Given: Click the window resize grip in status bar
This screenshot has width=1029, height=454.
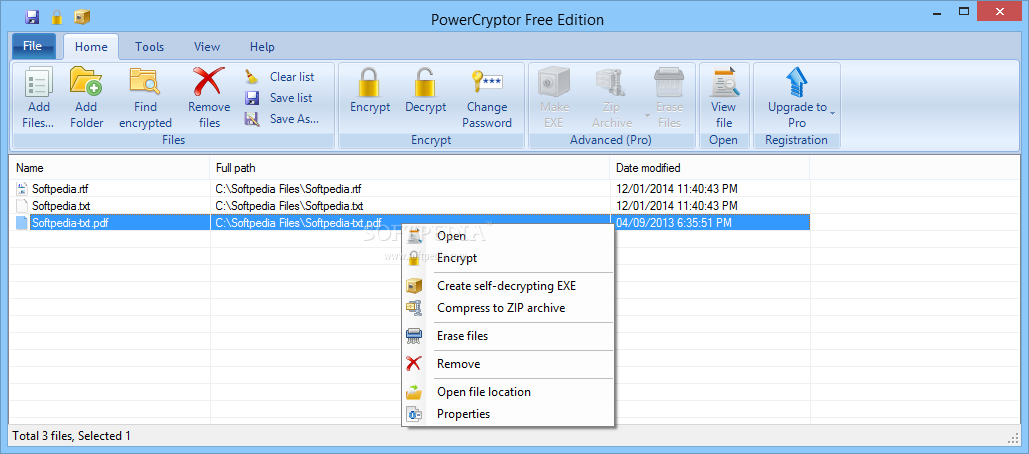Looking at the screenshot, I should pos(1012,438).
